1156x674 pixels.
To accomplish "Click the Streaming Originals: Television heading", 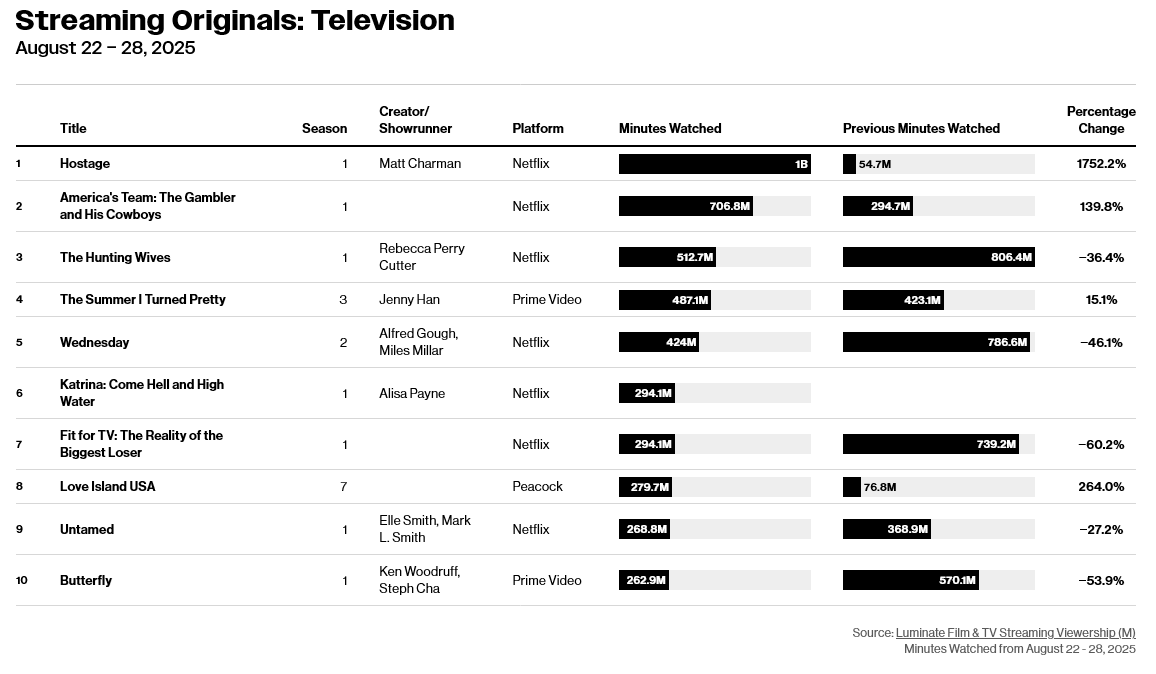I will (235, 20).
